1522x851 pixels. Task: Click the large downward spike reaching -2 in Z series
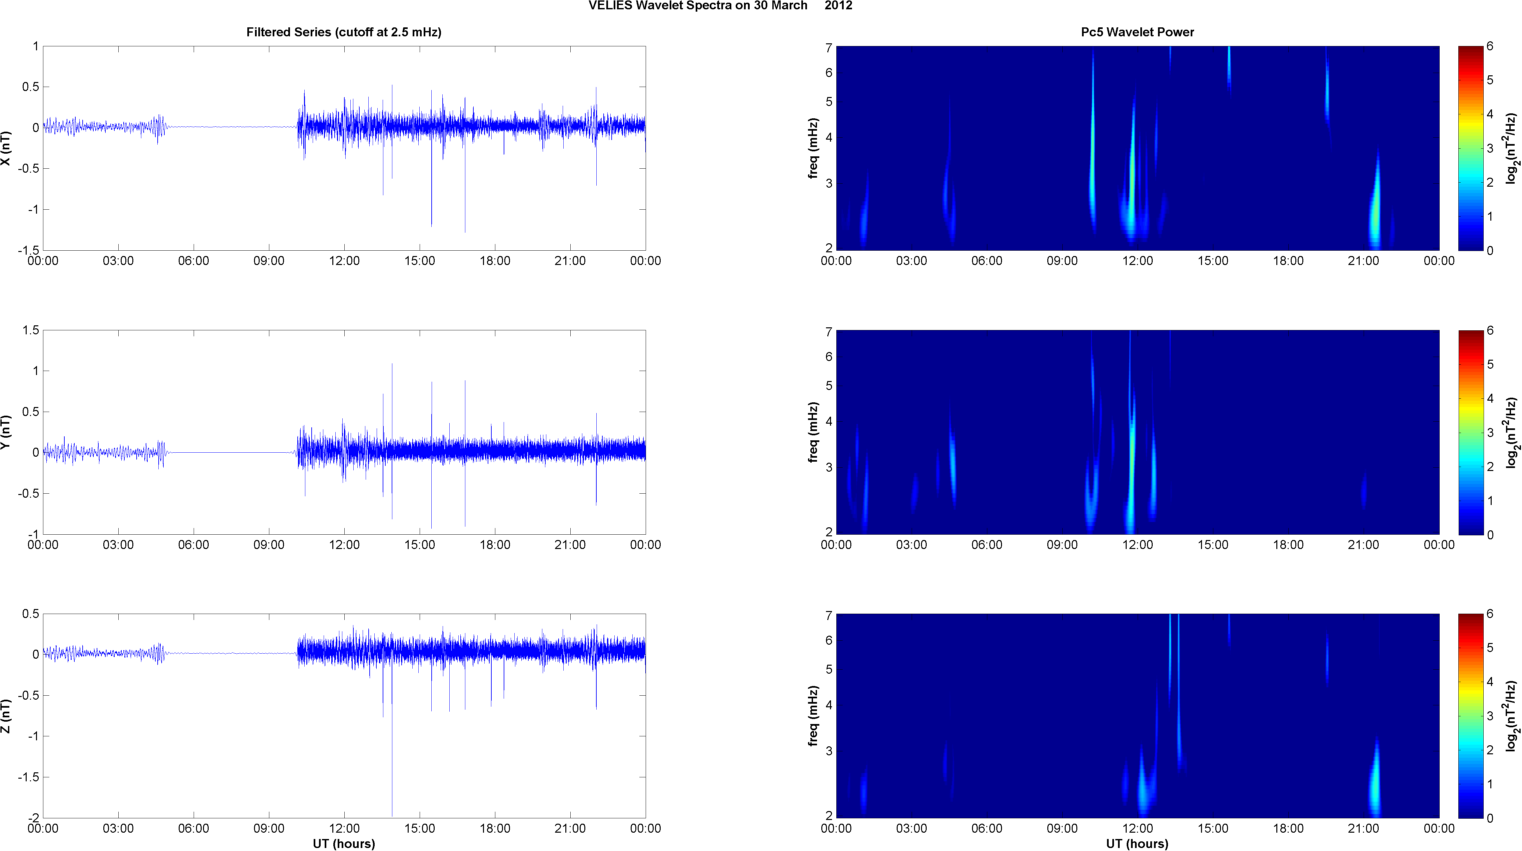coord(392,740)
